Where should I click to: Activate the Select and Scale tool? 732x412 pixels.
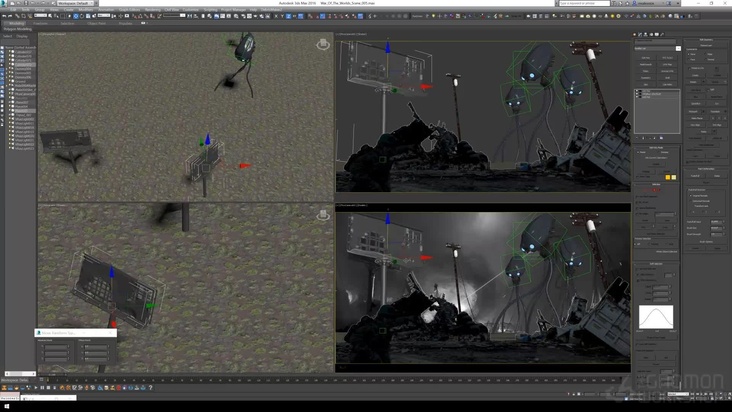click(88, 16)
